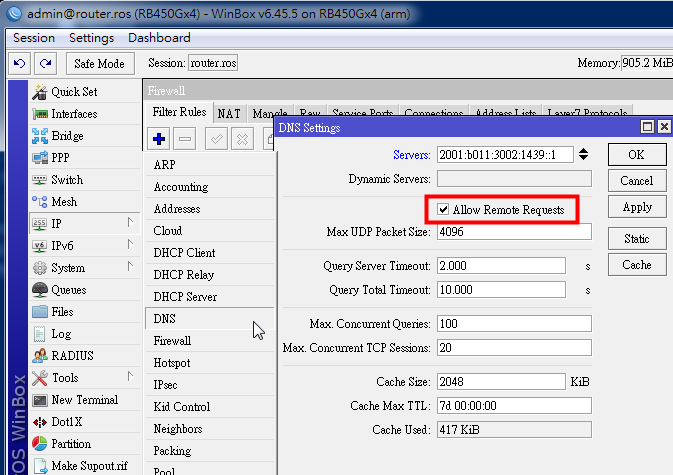The width and height of the screenshot is (673, 475).
Task: Select DNS from IP submenu
Action: [209, 318]
